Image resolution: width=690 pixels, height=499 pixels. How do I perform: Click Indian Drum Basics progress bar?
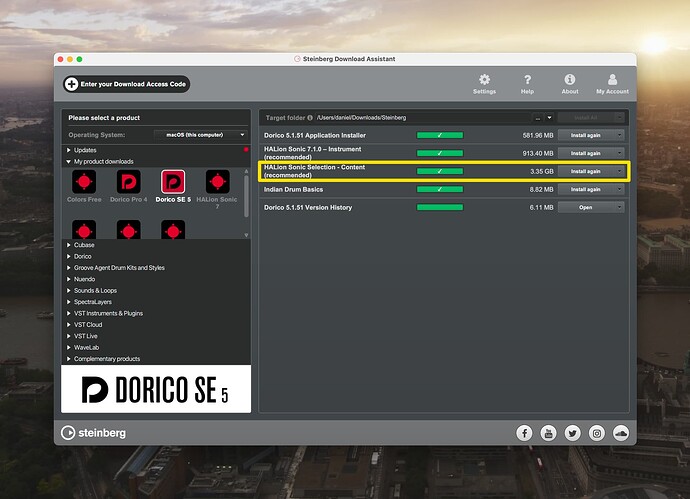[440, 189]
